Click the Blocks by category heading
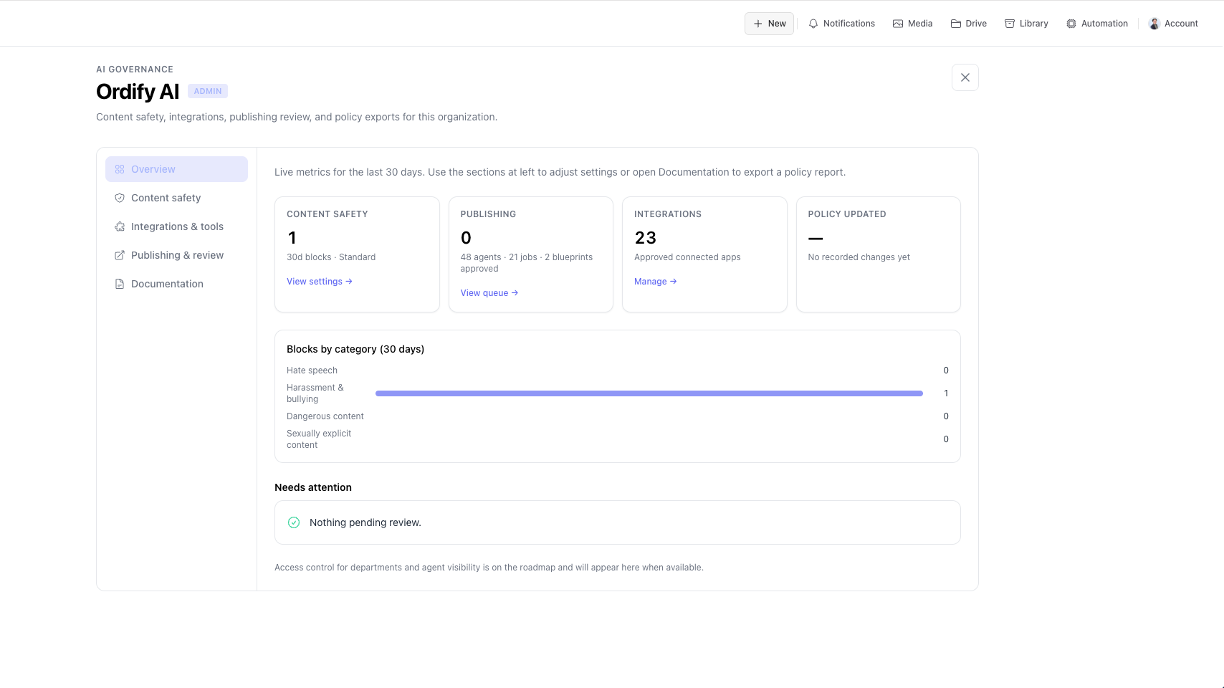Screen dimensions: 1224x688 [355, 349]
